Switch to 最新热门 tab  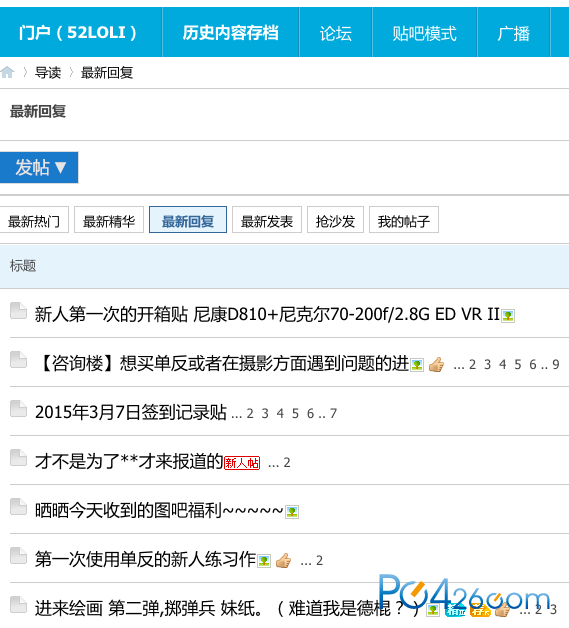(34, 219)
